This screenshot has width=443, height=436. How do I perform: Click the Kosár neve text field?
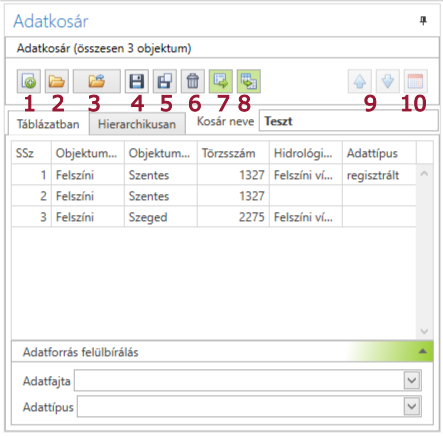349,121
